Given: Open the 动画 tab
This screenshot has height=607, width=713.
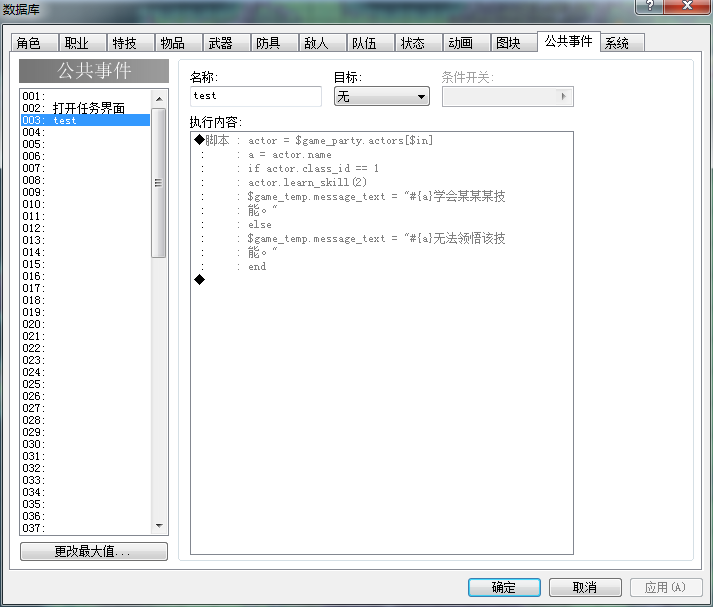Looking at the screenshot, I should (467, 43).
